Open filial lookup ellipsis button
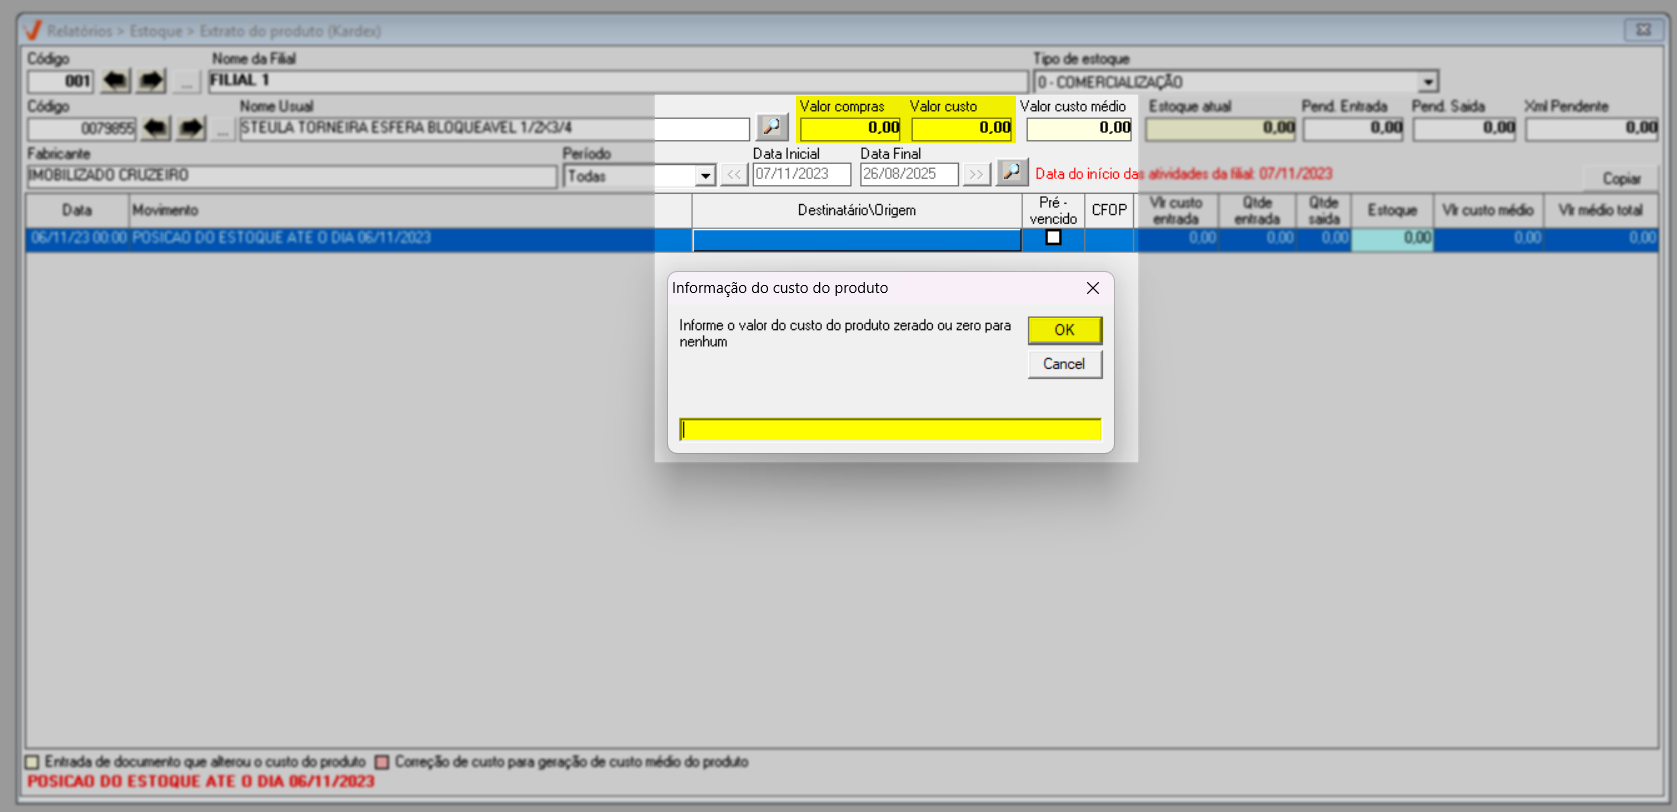 [x=186, y=81]
